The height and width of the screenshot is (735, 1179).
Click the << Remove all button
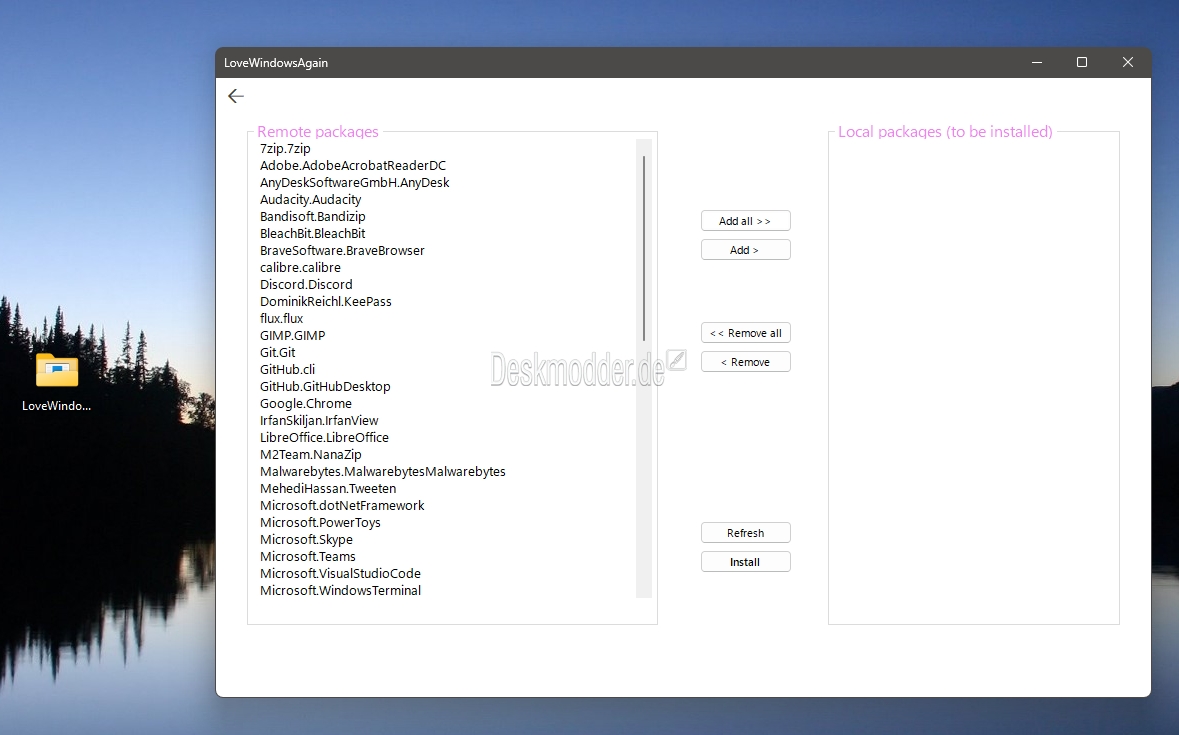click(745, 333)
